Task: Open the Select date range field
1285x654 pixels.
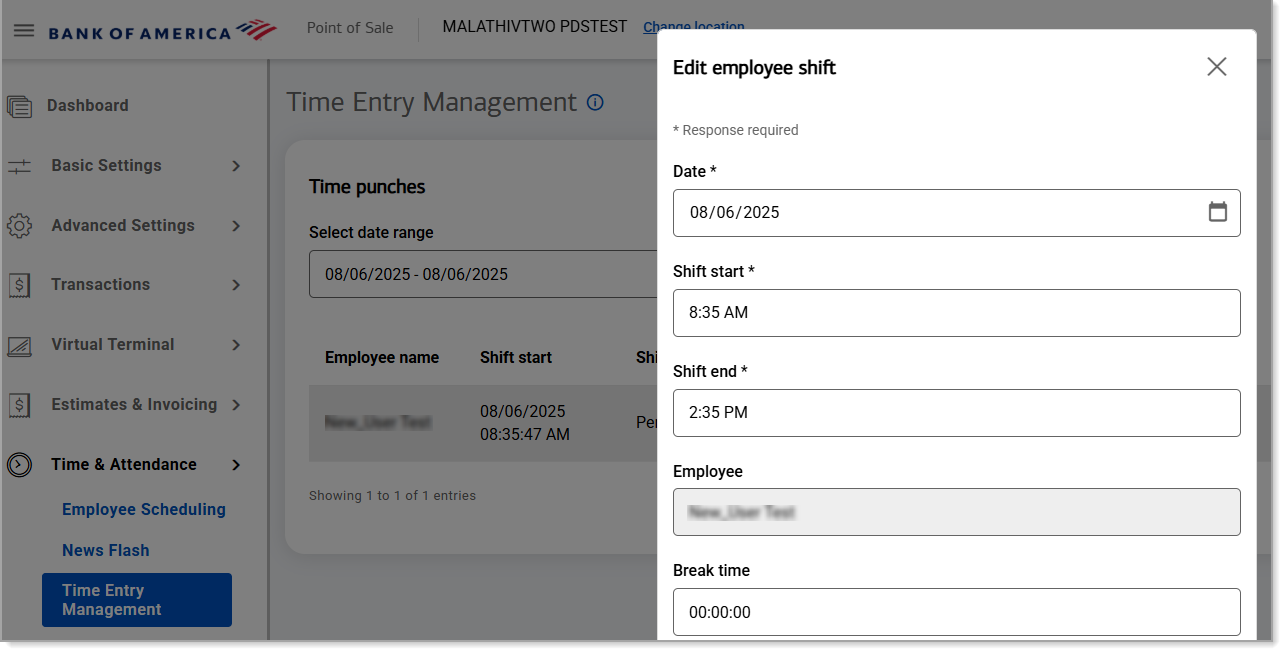Action: [482, 274]
